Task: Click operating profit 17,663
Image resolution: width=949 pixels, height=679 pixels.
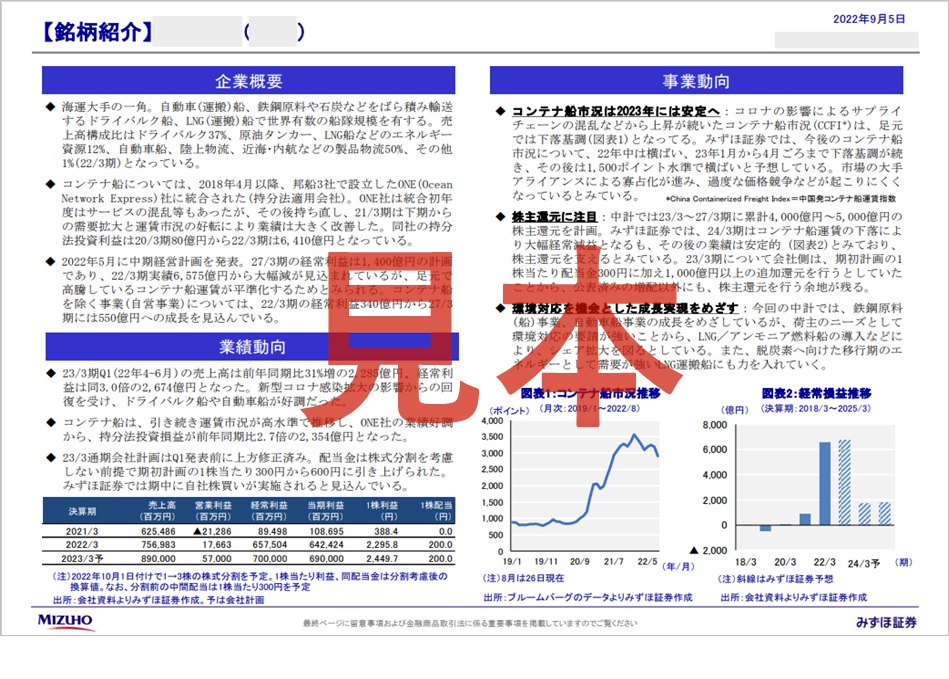Action: coord(217,545)
